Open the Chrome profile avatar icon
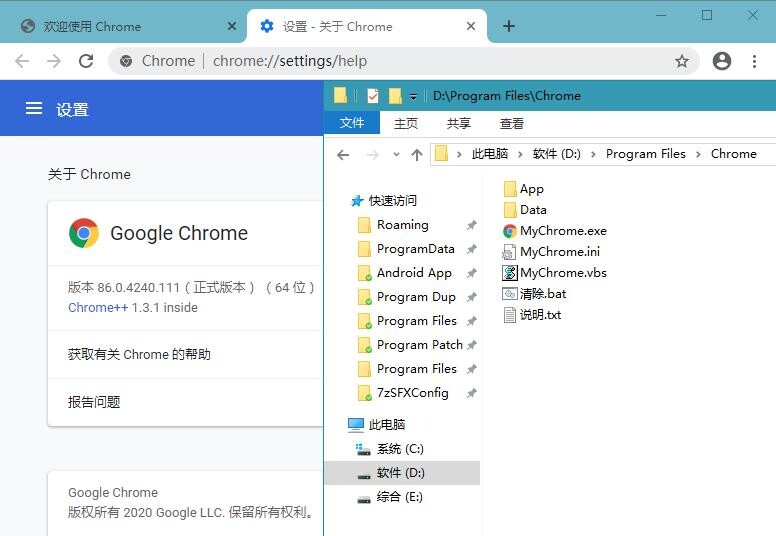 point(722,61)
